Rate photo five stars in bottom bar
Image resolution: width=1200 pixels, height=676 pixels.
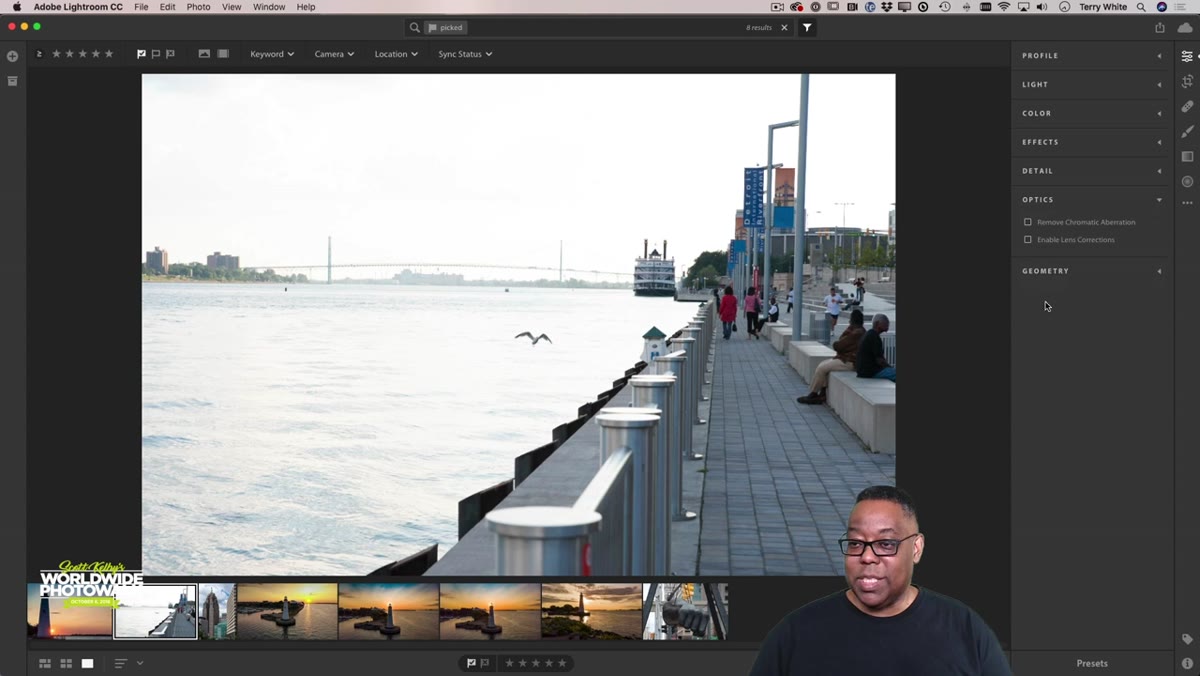click(562, 663)
